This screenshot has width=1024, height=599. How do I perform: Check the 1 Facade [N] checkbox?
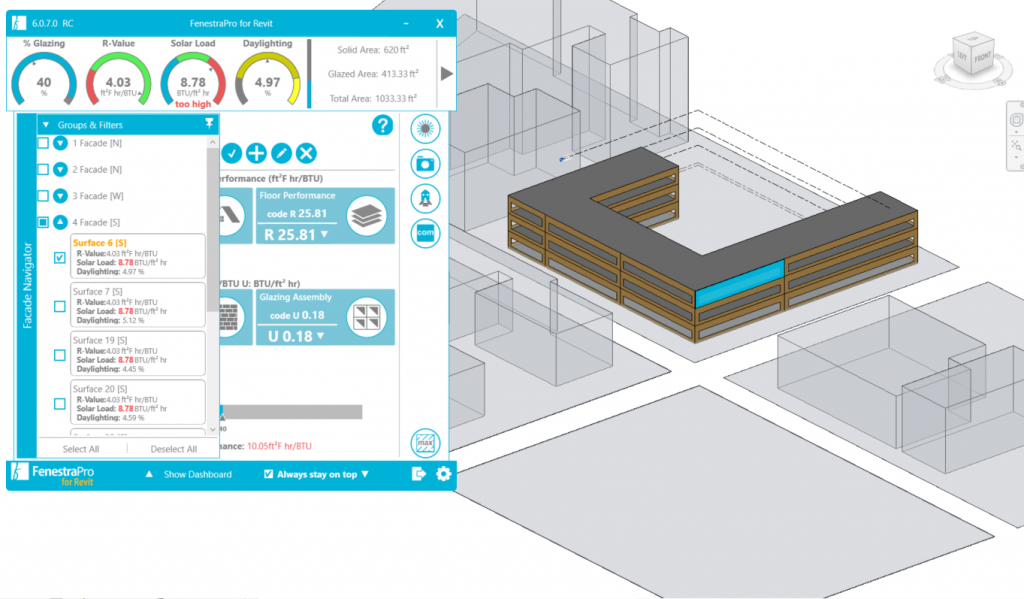click(43, 143)
